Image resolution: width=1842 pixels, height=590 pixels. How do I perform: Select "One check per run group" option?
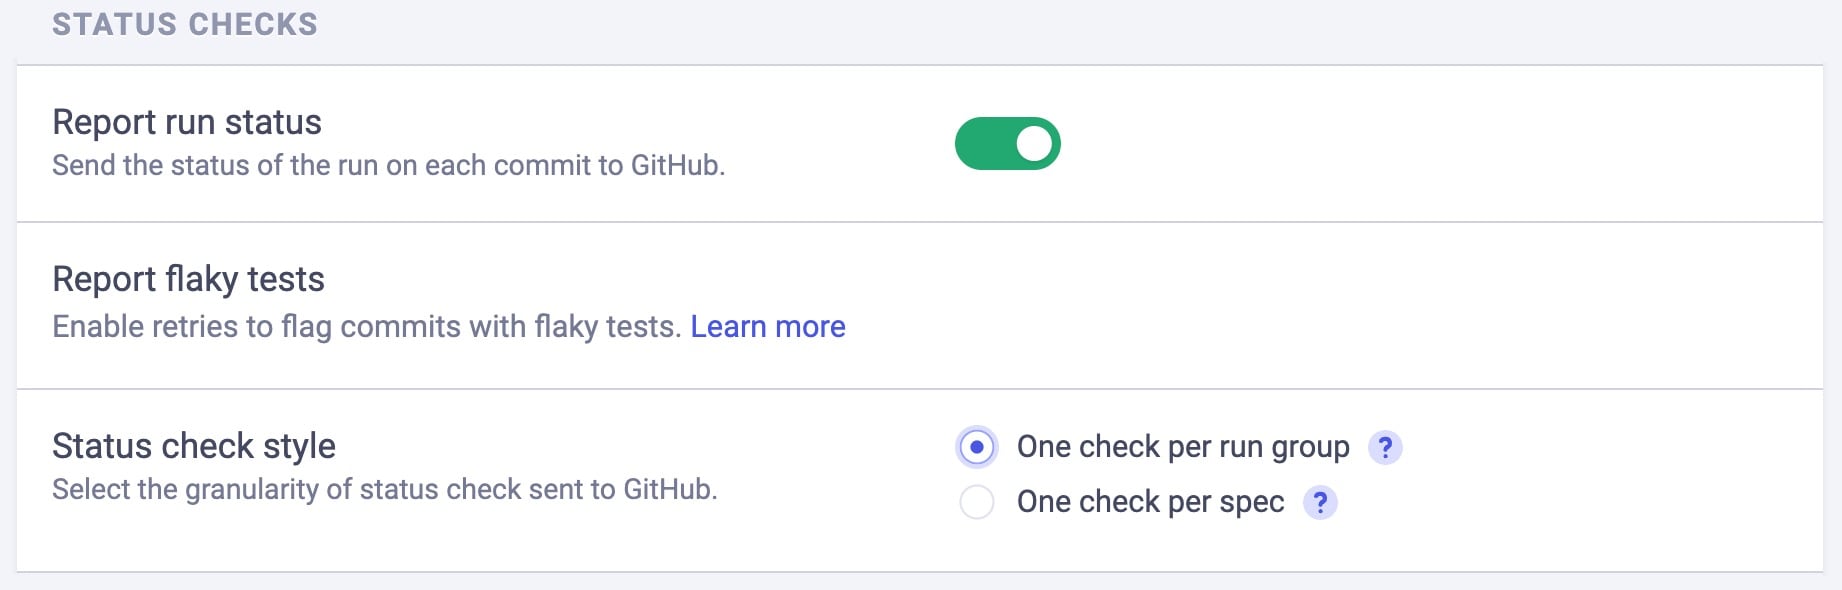(x=976, y=447)
